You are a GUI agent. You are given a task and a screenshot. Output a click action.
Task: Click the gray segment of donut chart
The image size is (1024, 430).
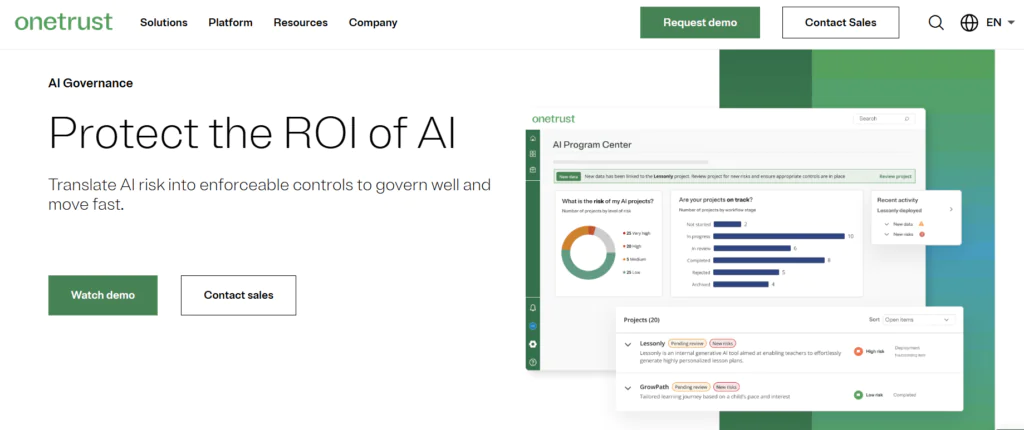coord(607,238)
